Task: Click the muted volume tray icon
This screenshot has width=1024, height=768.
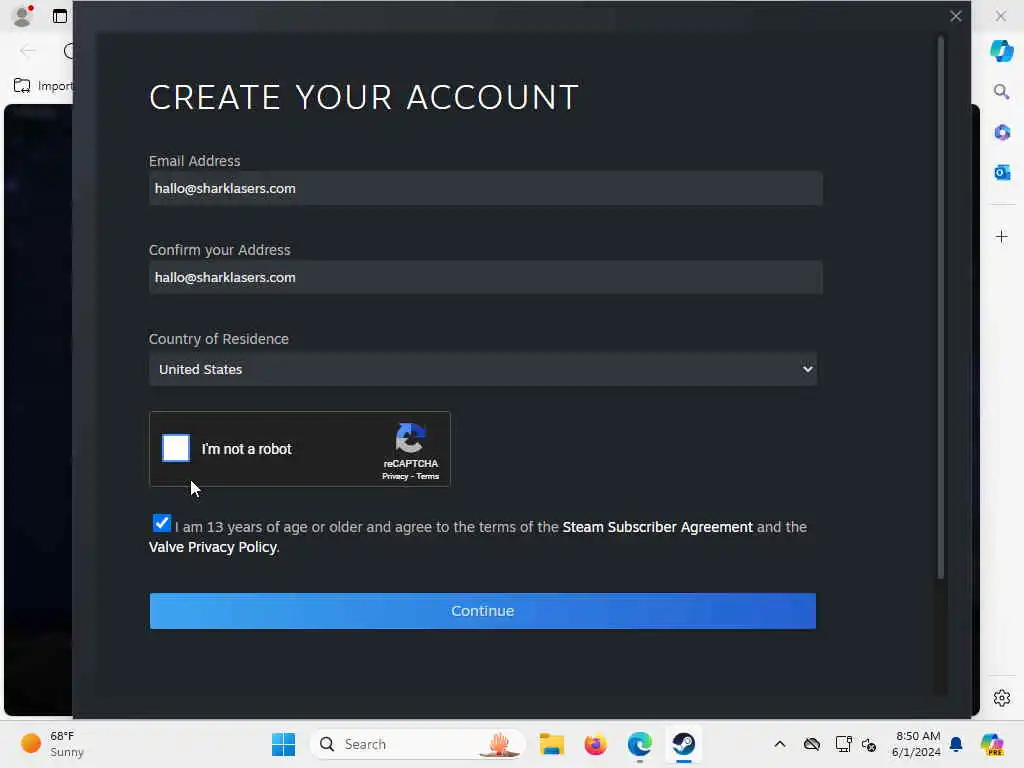Action: pyautogui.click(x=869, y=744)
